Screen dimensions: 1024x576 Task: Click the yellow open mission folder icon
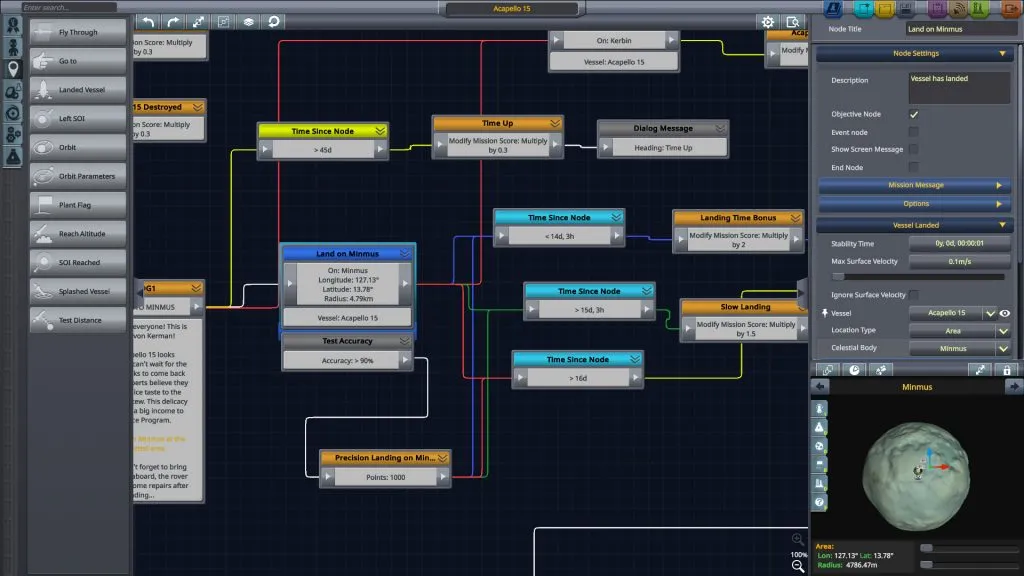click(884, 8)
